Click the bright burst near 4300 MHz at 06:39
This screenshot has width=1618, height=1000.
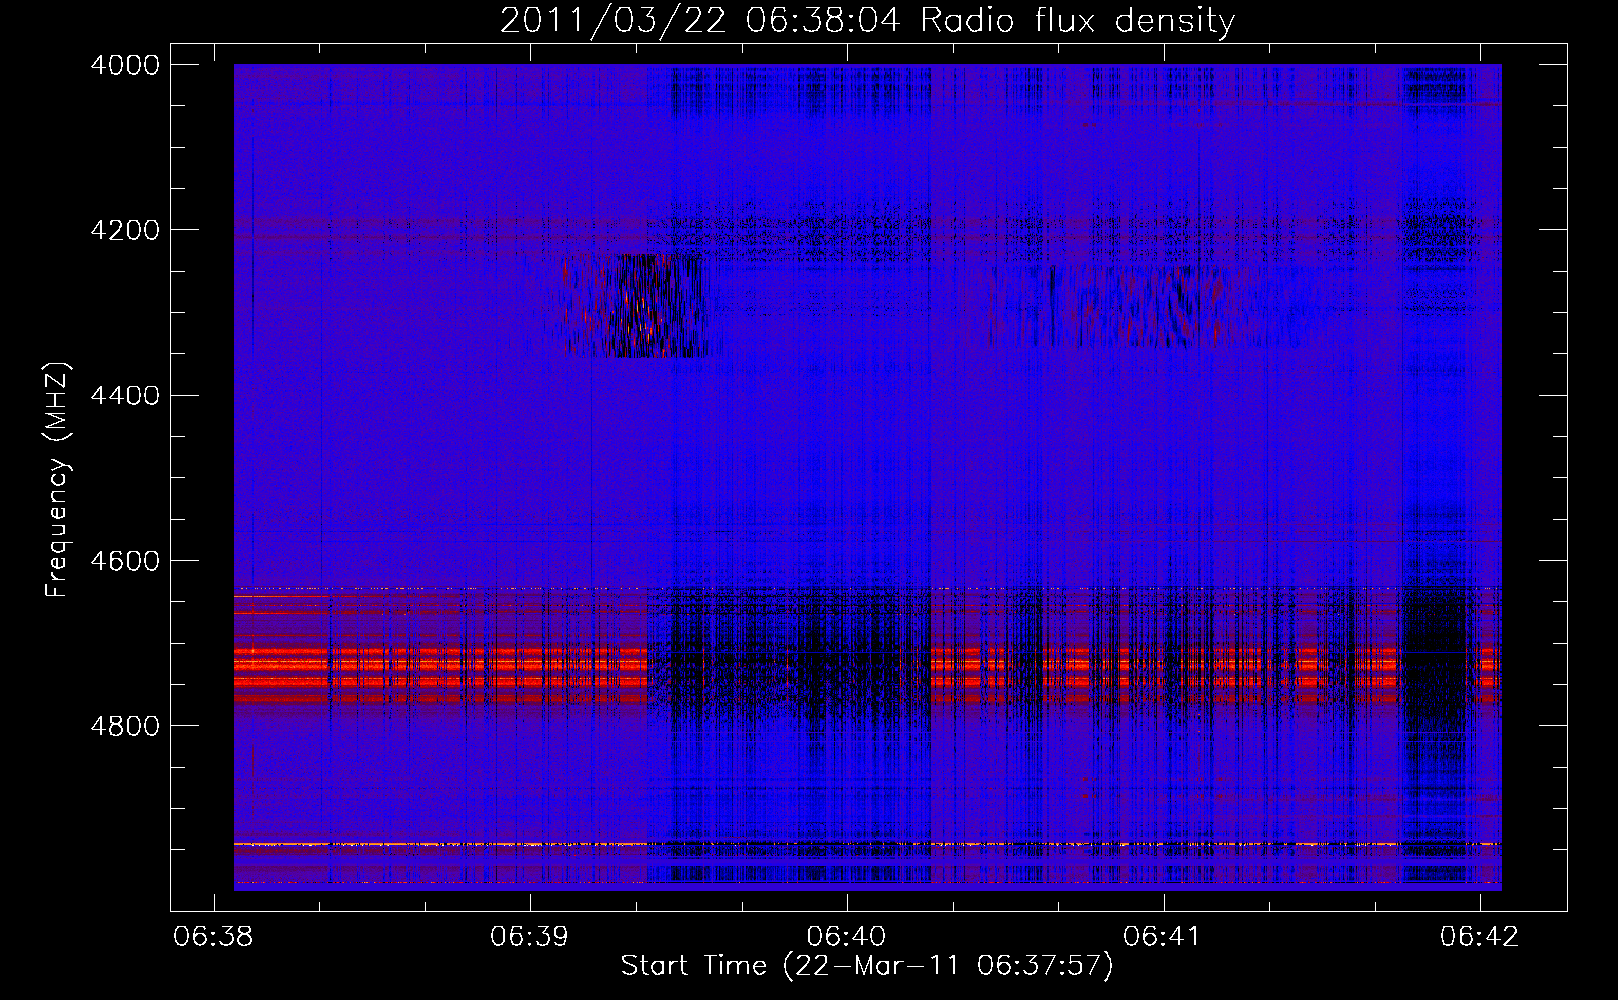click(634, 305)
